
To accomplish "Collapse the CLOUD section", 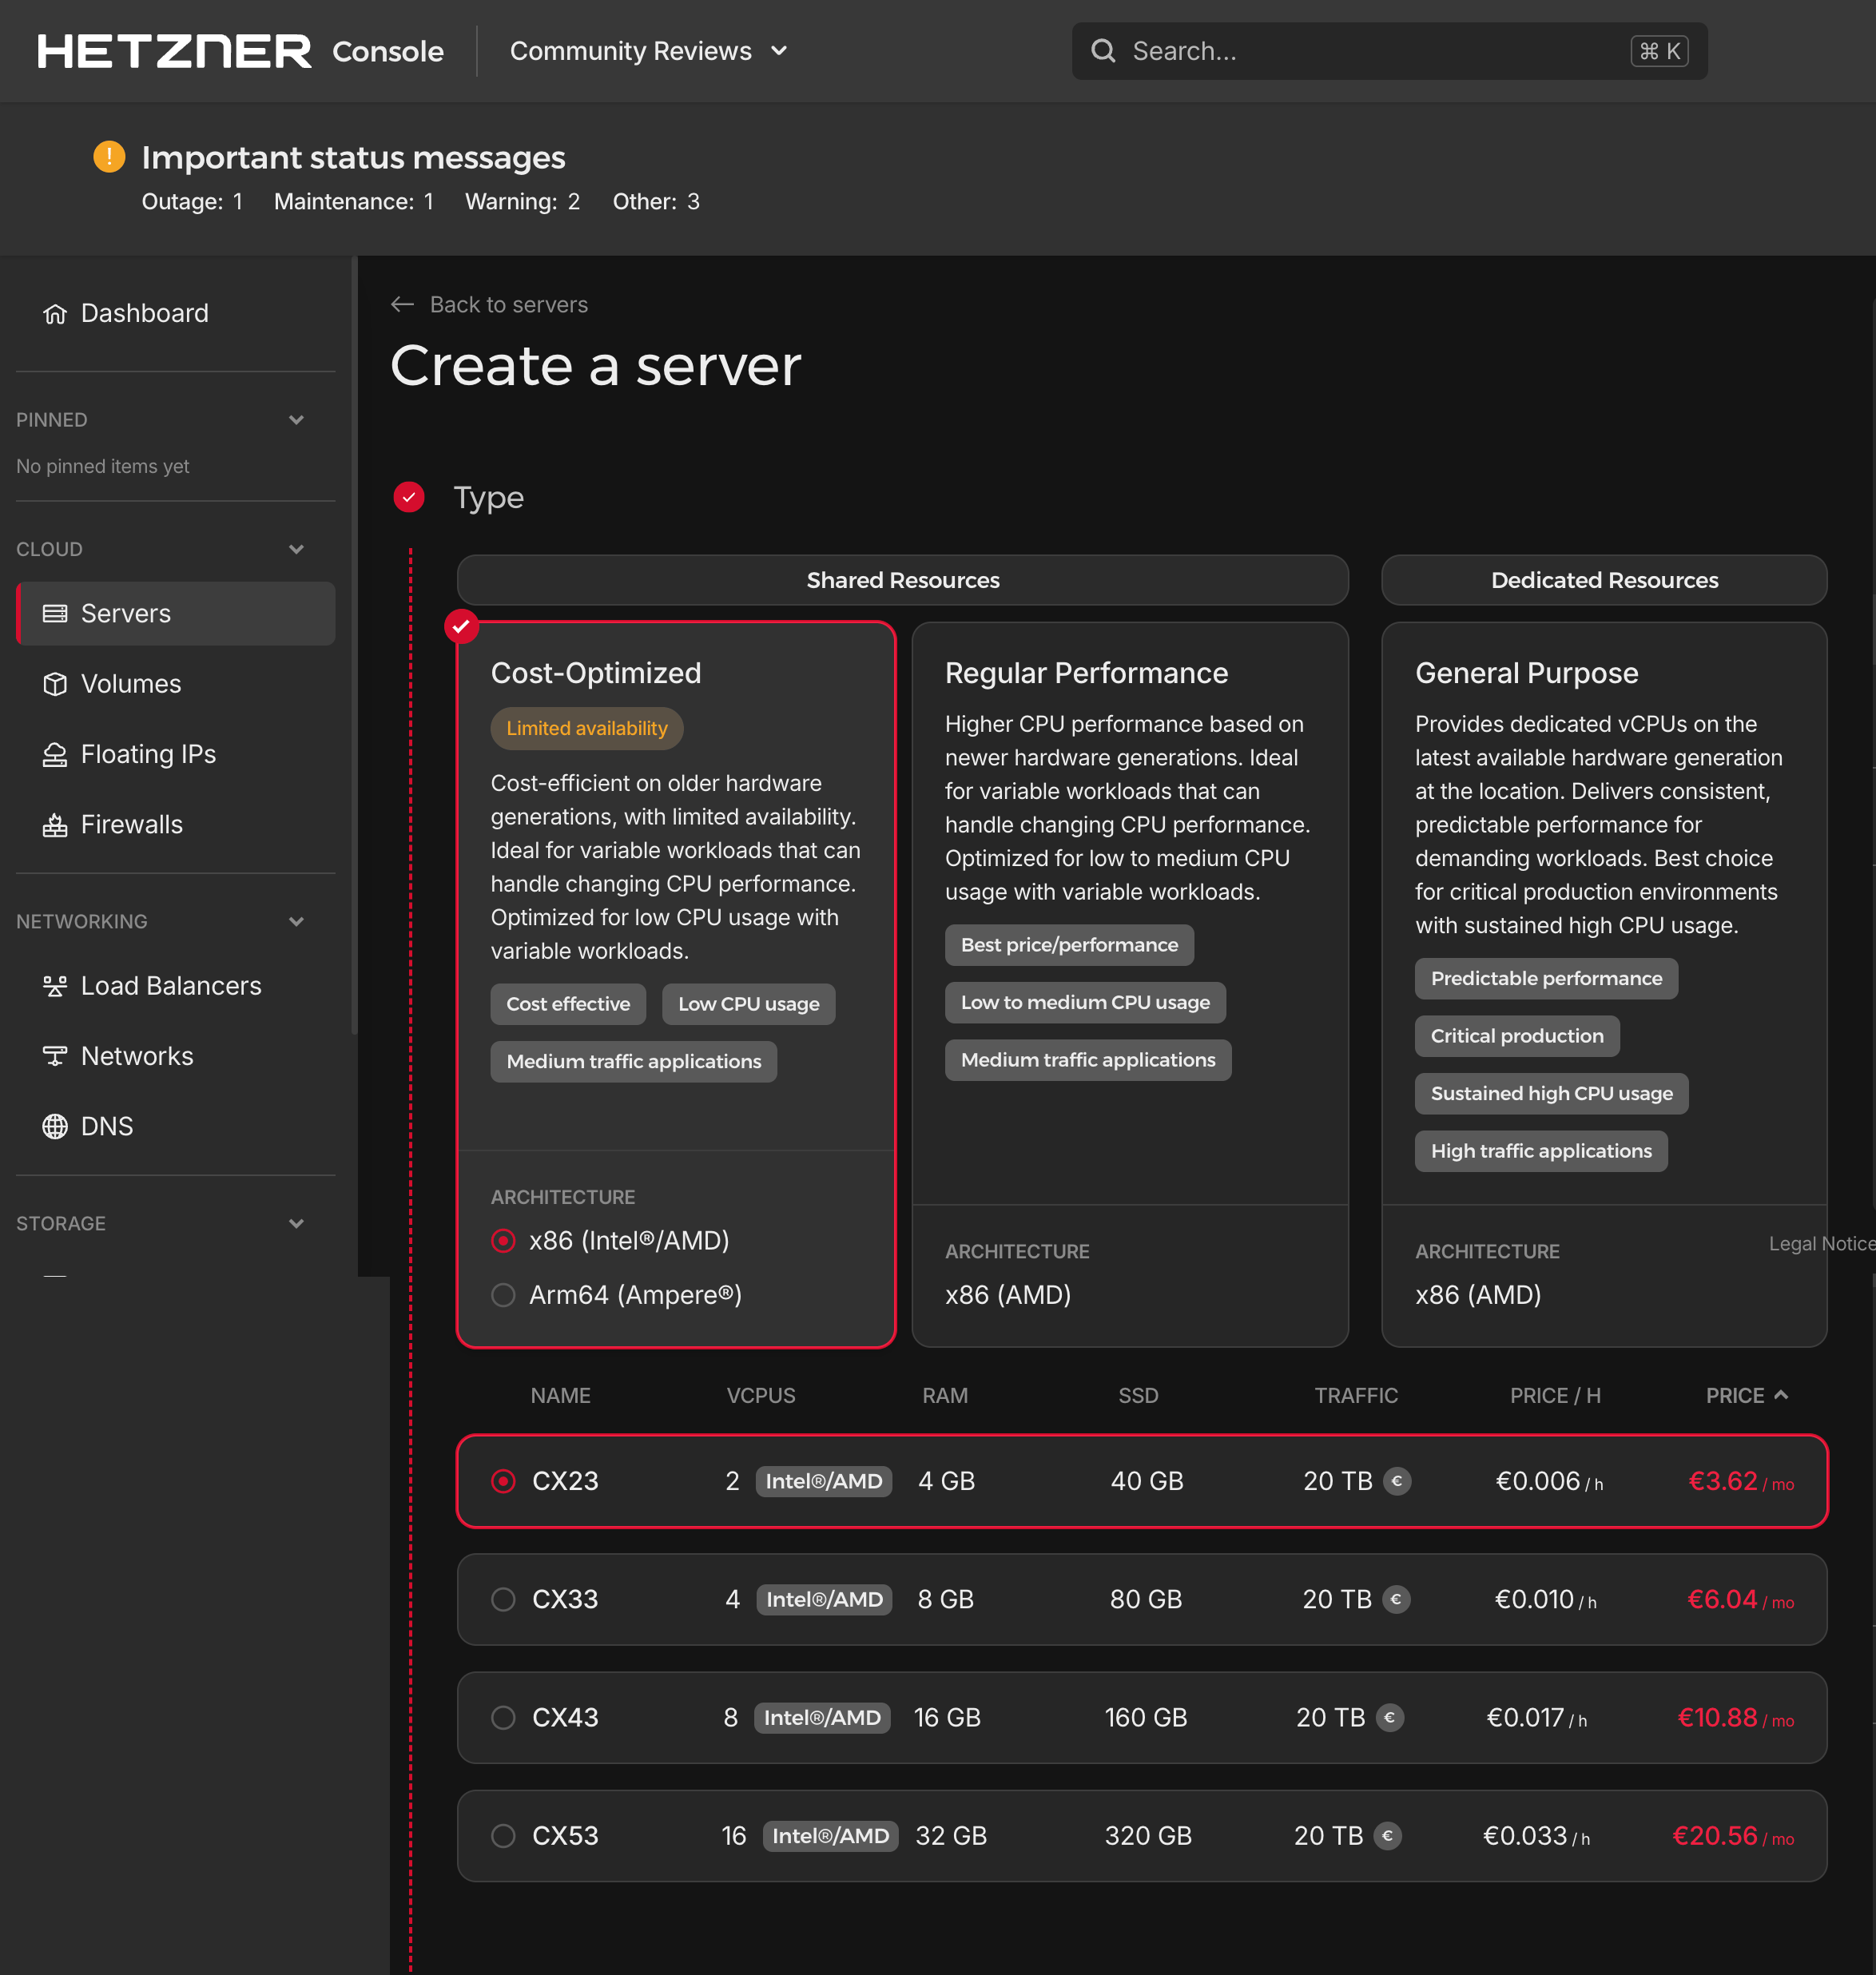I will [x=296, y=549].
